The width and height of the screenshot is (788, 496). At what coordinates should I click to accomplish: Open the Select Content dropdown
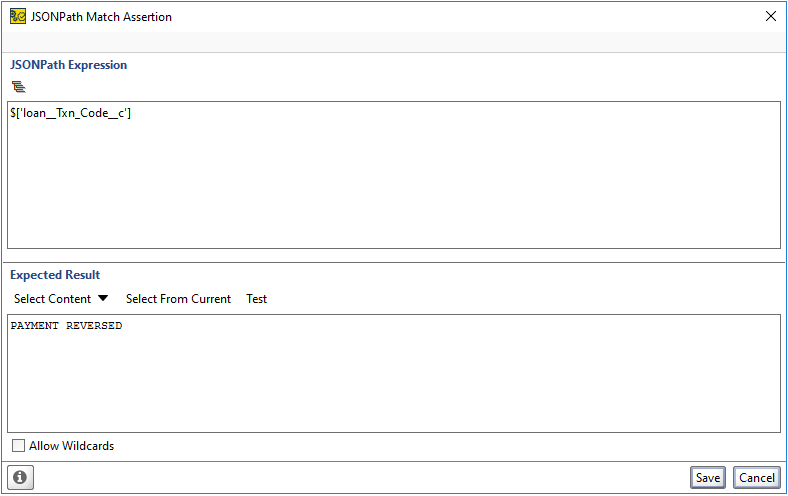53,299
